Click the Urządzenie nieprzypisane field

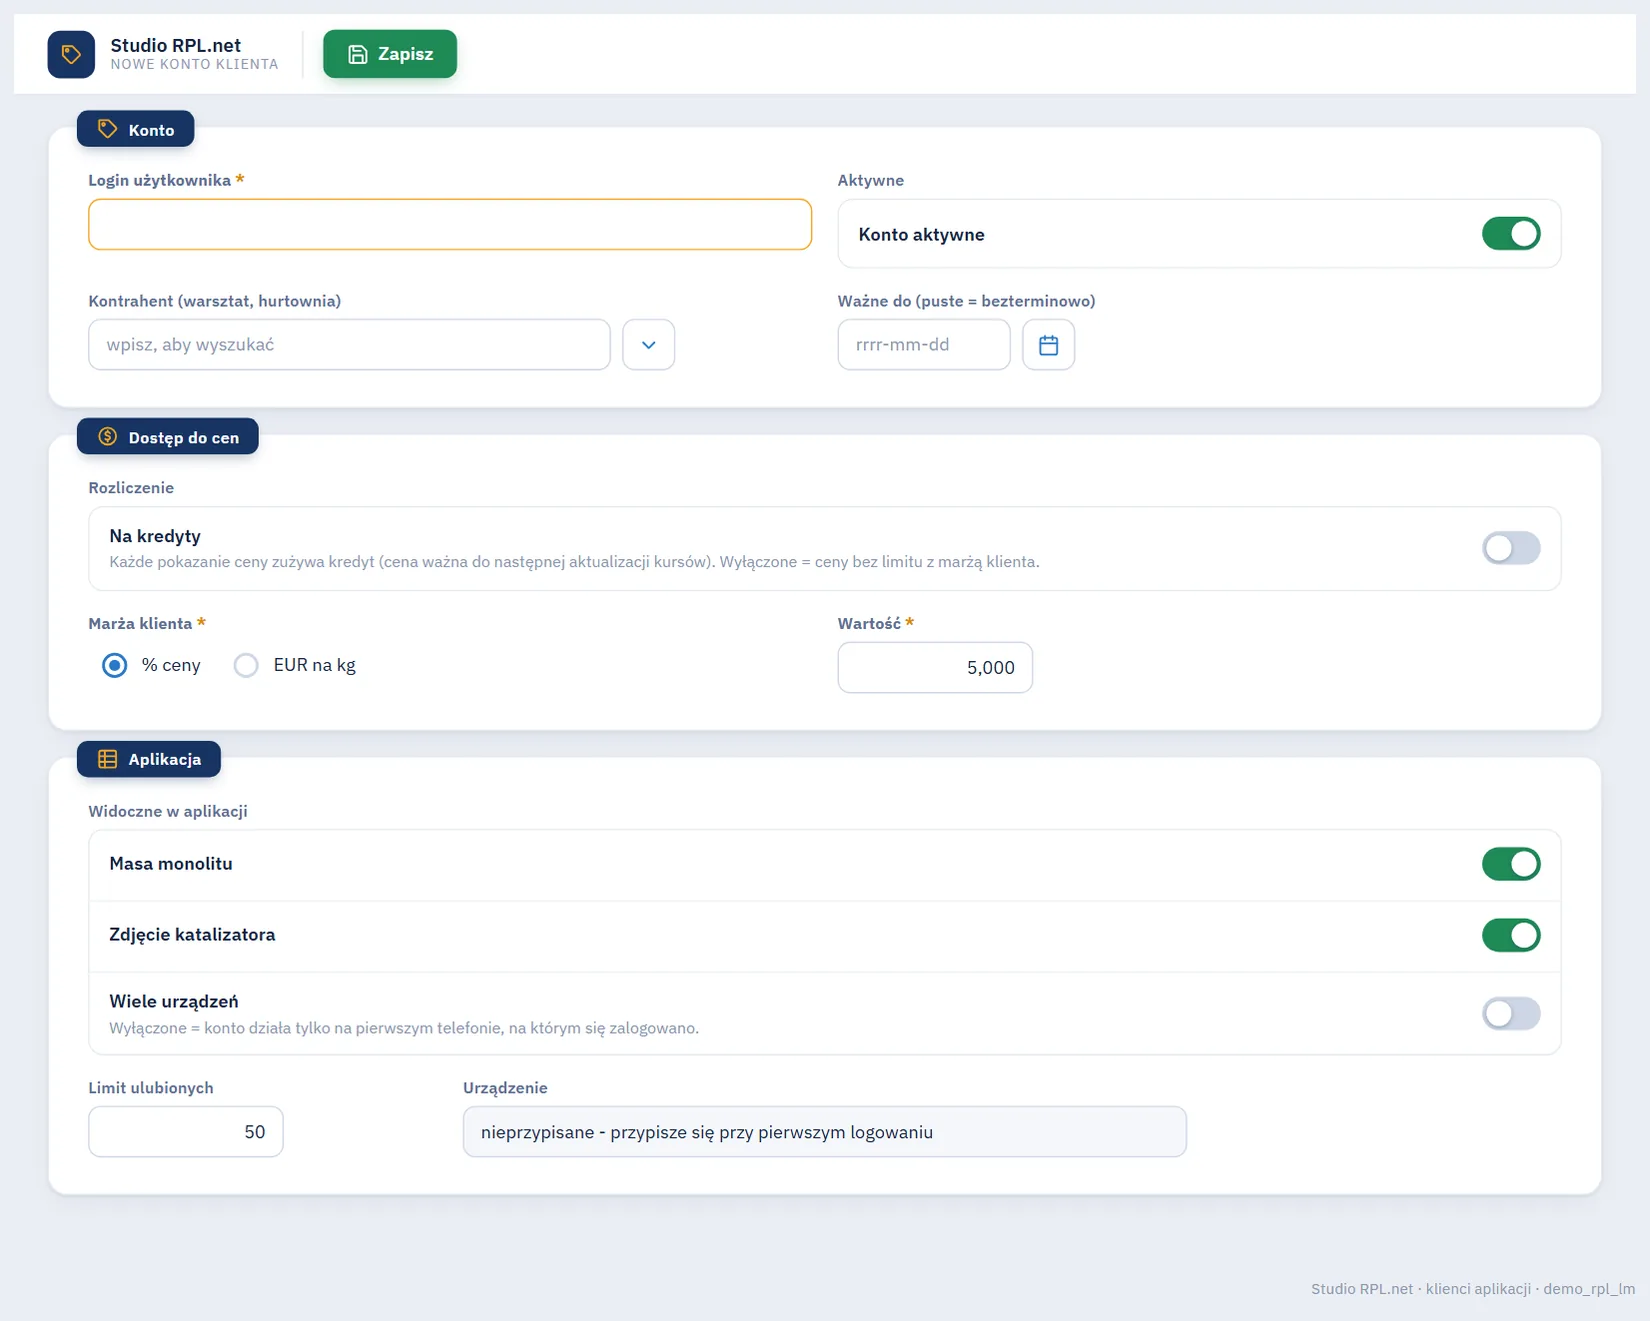coord(824,1132)
